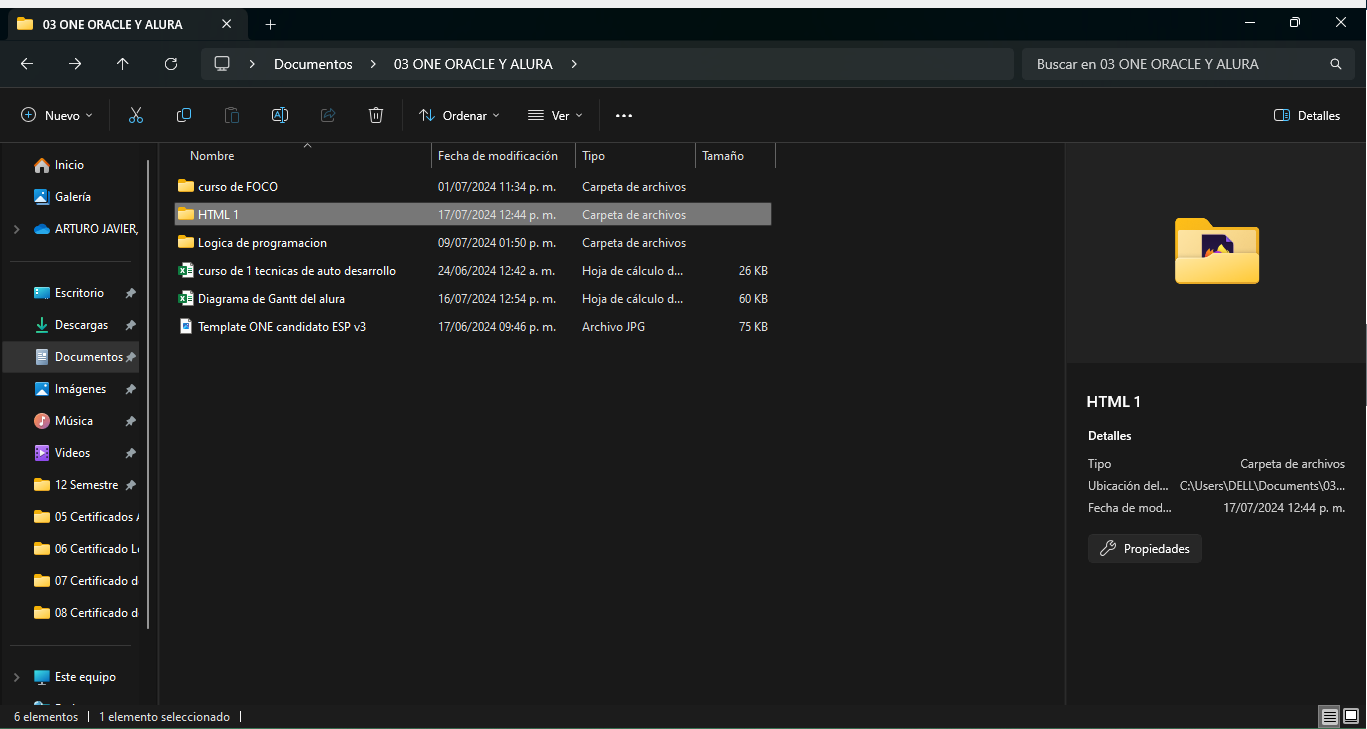Click the PC monitor icon in address bar
Image resolution: width=1367 pixels, height=729 pixels.
point(222,63)
